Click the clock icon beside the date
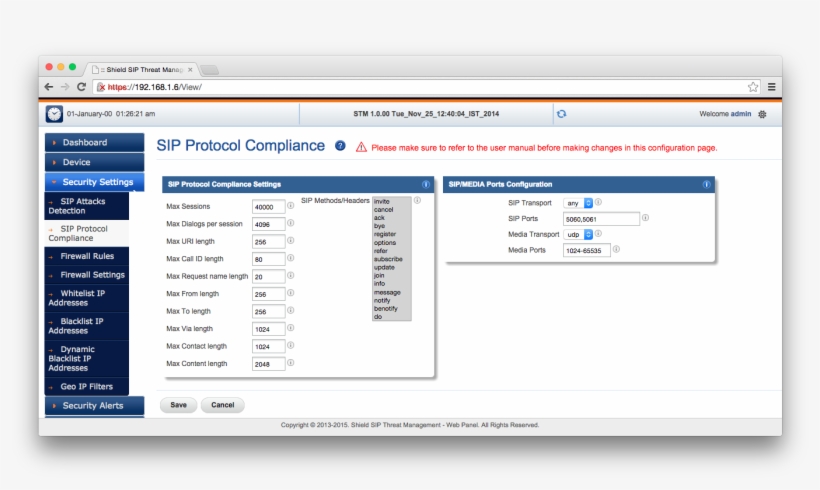The height and width of the screenshot is (490, 820). [x=54, y=114]
